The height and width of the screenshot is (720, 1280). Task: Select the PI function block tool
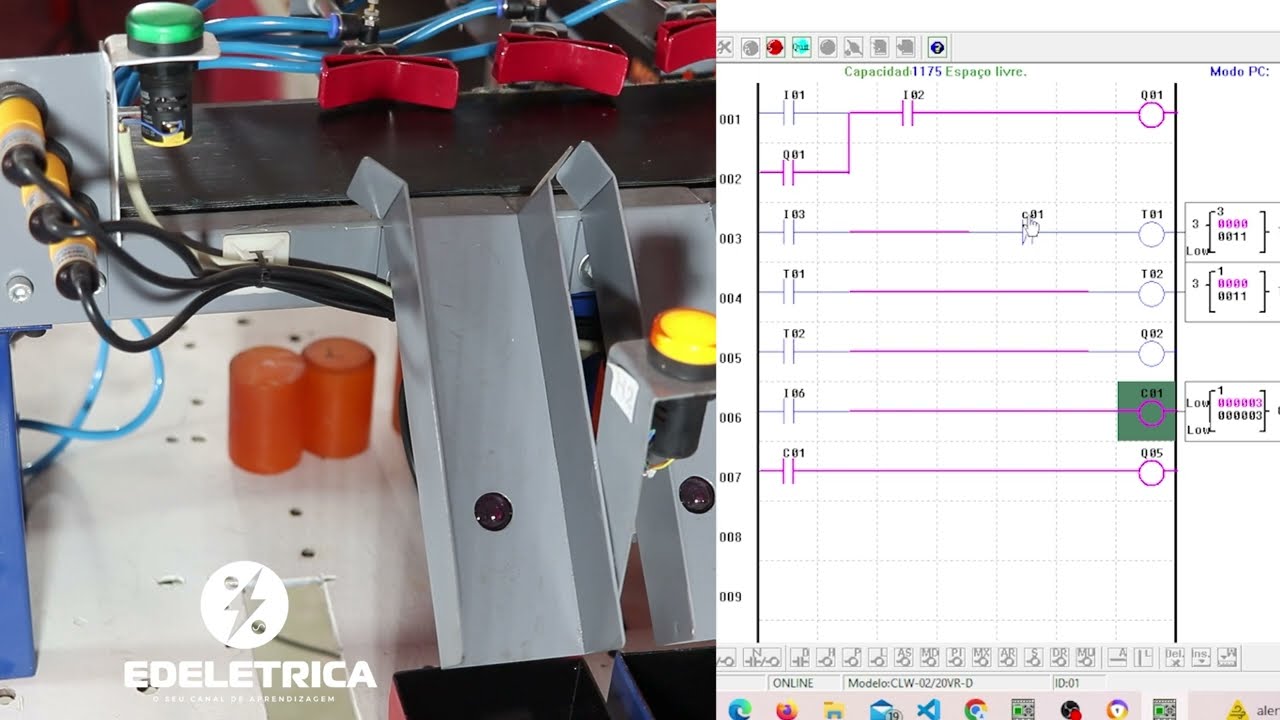(x=956, y=658)
